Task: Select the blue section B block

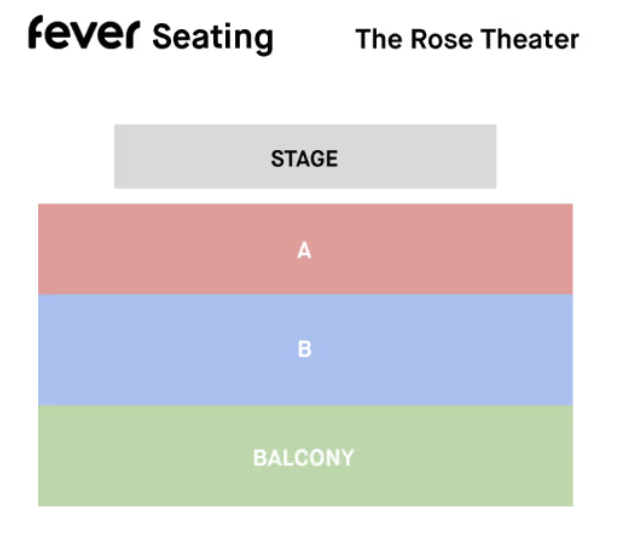Action: click(305, 350)
